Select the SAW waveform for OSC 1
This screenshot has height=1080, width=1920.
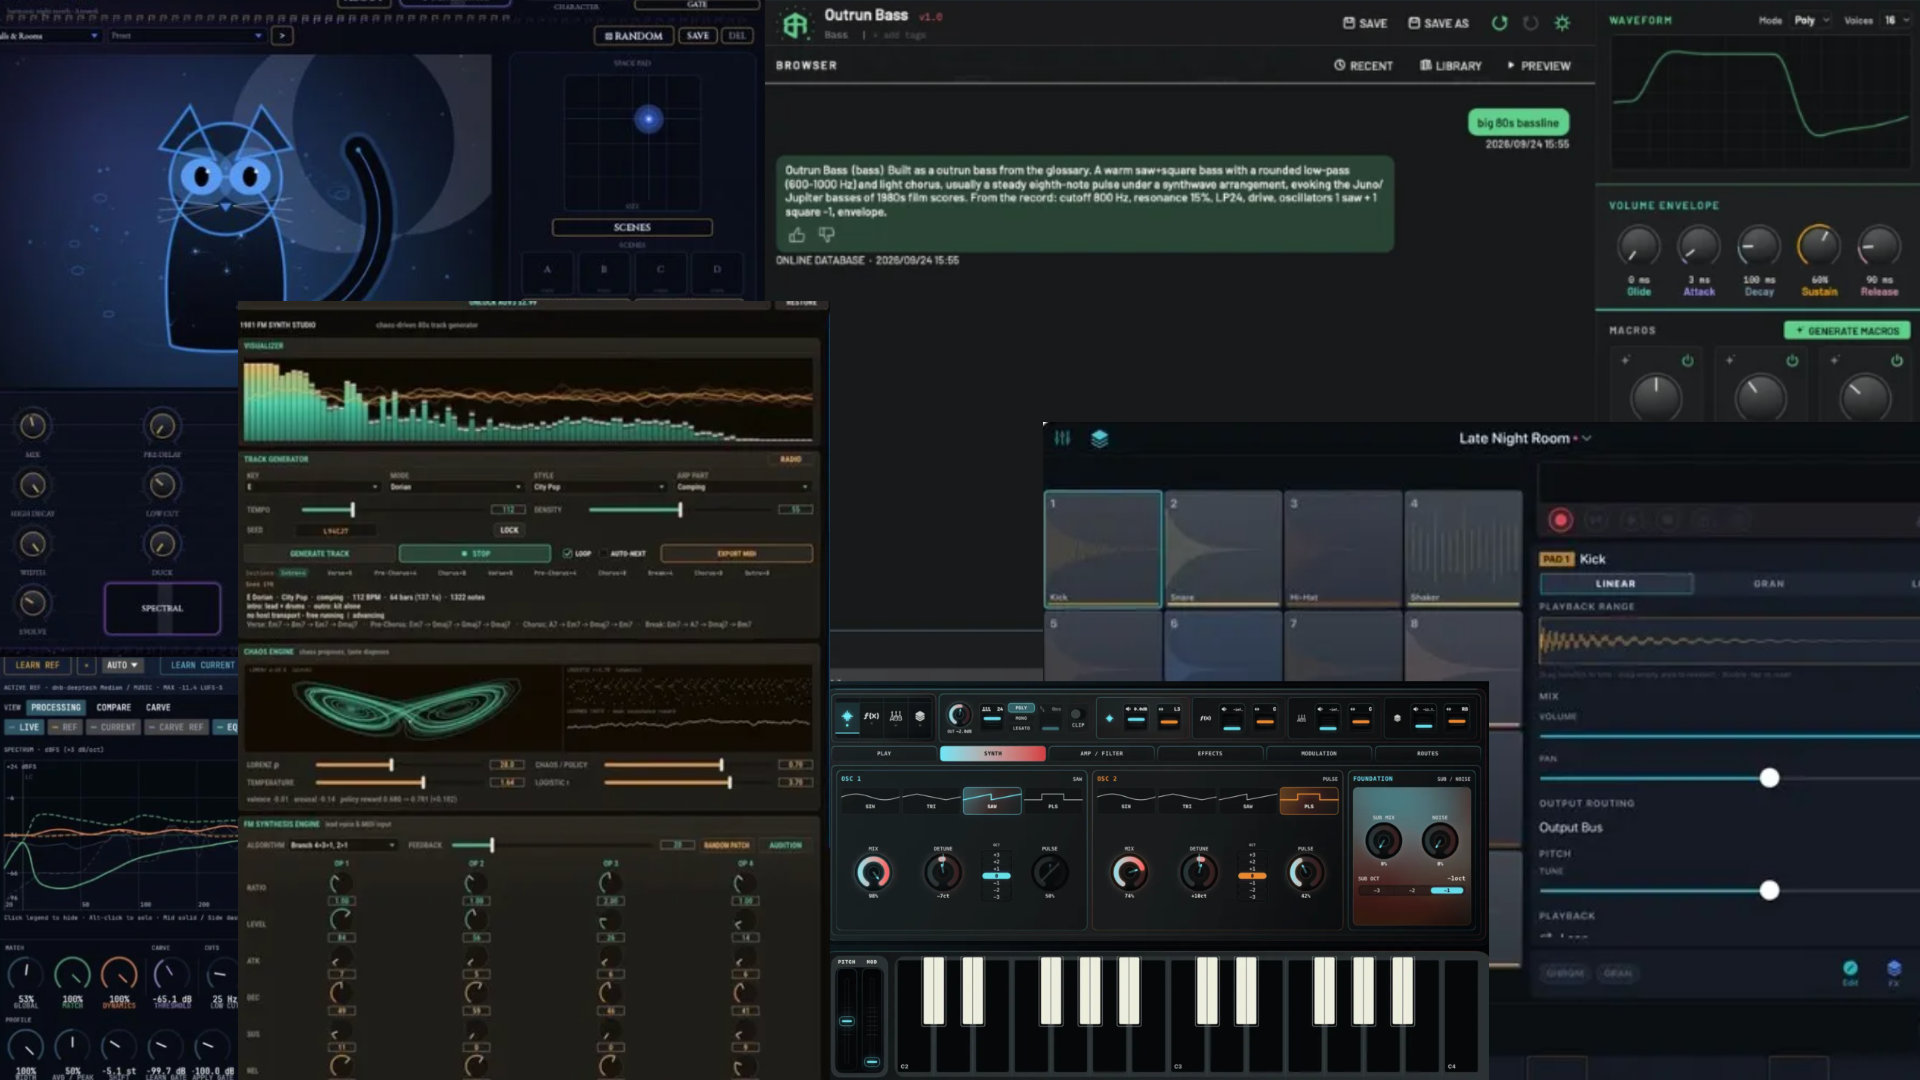point(992,800)
